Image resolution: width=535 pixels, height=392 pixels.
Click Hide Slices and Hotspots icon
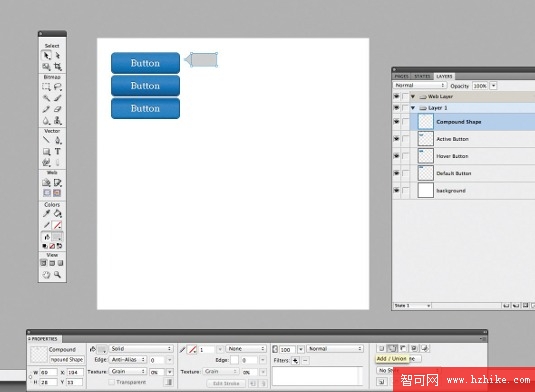click(x=47, y=193)
